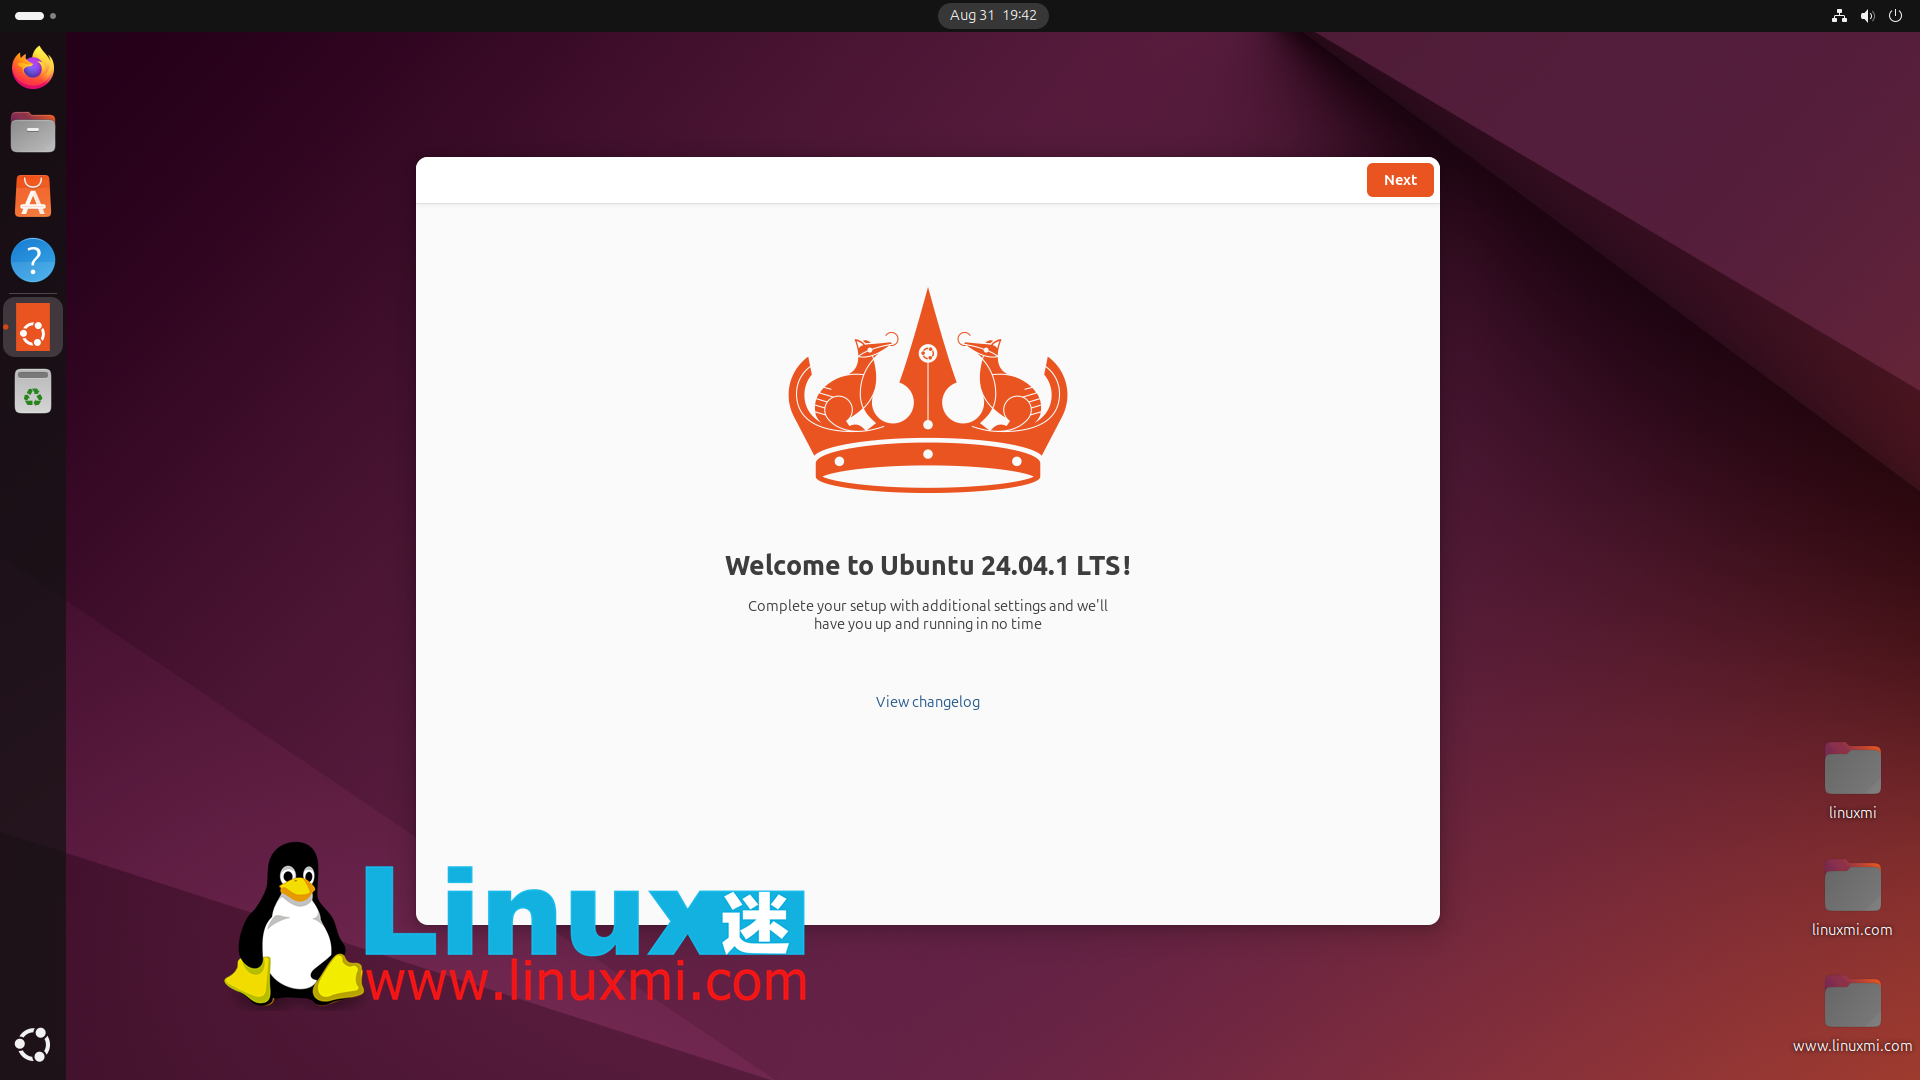The image size is (1920, 1080).
Task: Open Firefox from the dock
Action: (x=33, y=68)
